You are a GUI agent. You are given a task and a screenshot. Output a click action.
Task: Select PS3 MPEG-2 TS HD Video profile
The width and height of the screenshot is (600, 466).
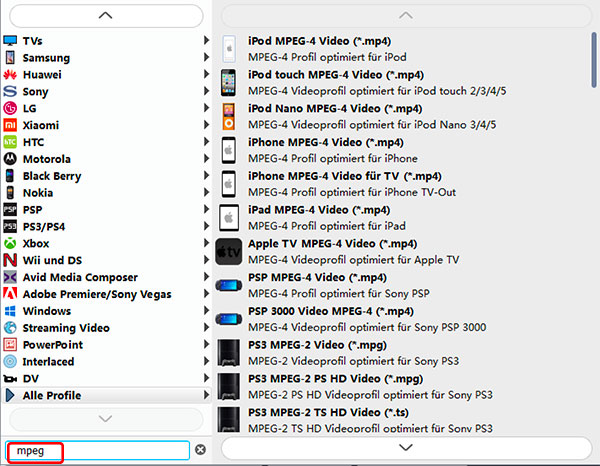pos(403,419)
